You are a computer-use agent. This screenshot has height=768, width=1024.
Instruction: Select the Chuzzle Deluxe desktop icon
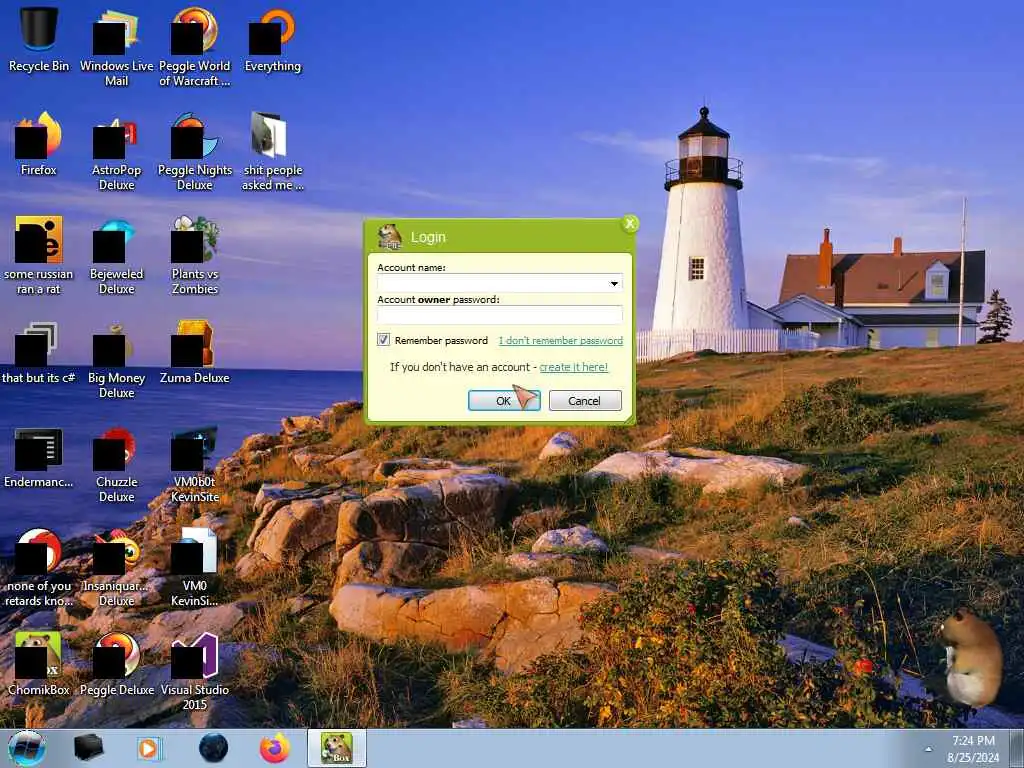(x=116, y=464)
